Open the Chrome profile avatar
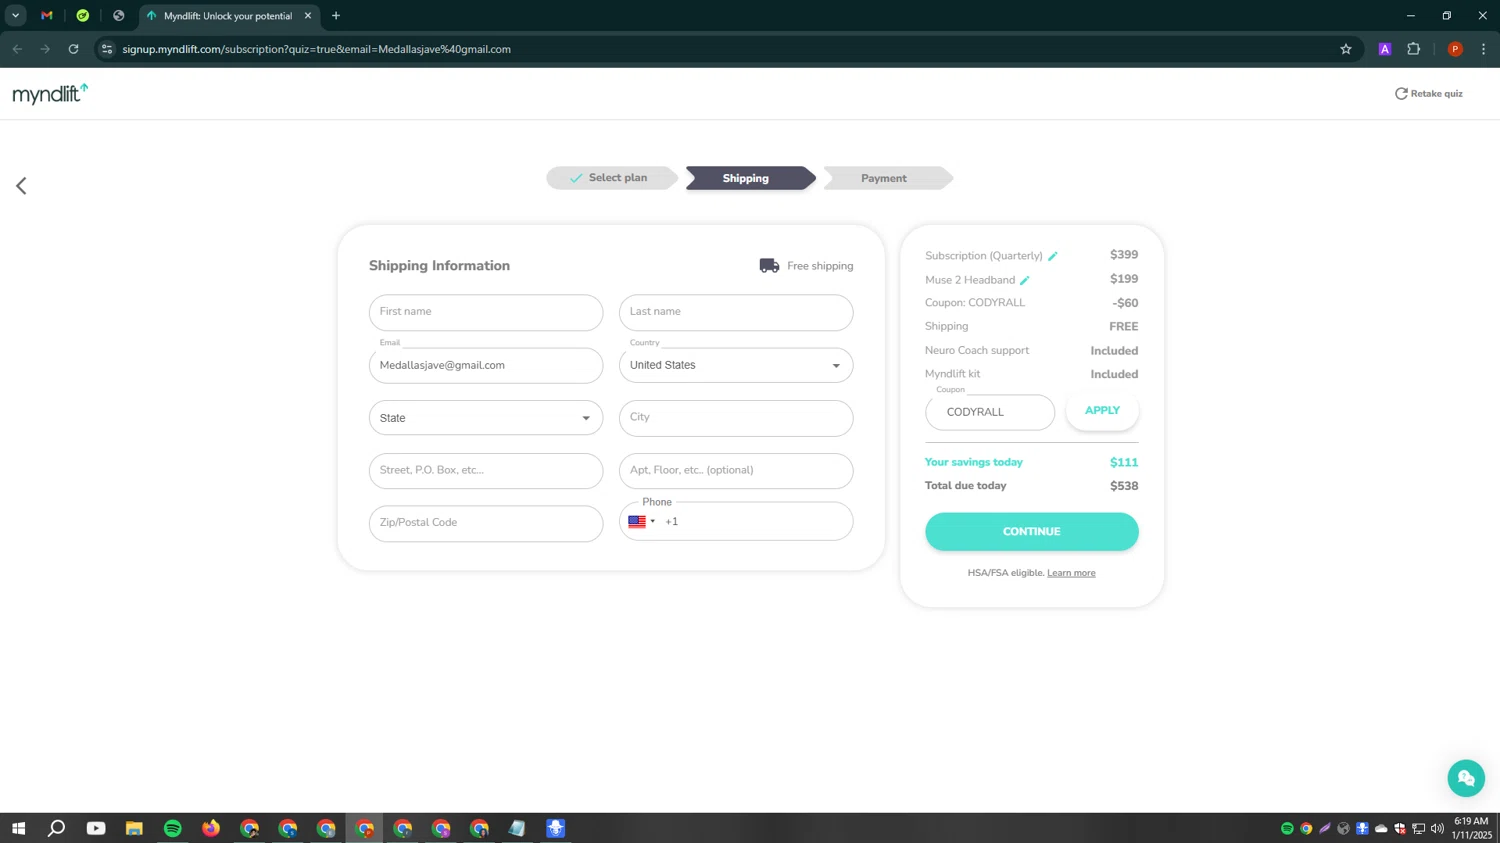 pos(1455,49)
